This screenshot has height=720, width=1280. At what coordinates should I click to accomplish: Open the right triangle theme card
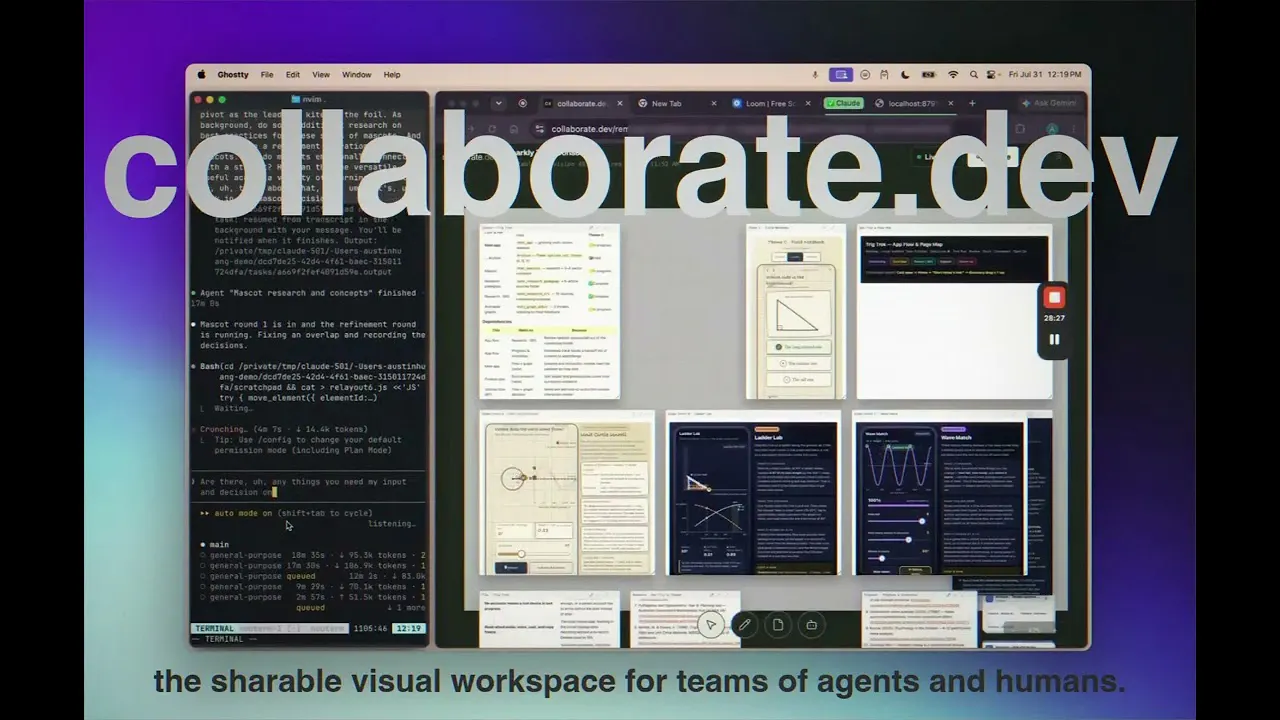click(x=796, y=312)
